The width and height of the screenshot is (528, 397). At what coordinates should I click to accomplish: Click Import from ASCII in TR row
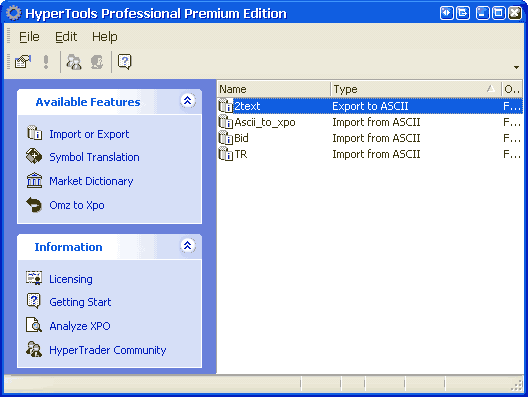click(376, 154)
